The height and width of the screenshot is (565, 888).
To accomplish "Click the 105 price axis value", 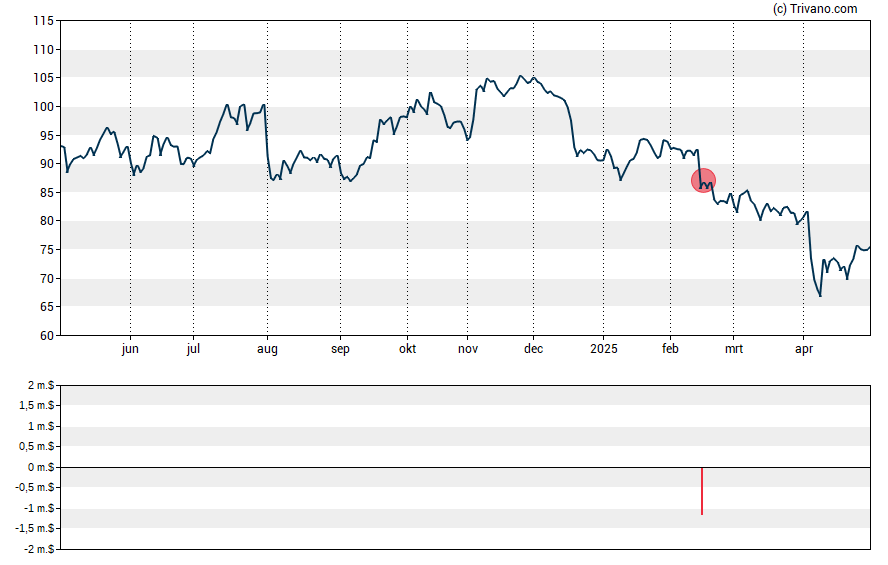I will point(44,78).
